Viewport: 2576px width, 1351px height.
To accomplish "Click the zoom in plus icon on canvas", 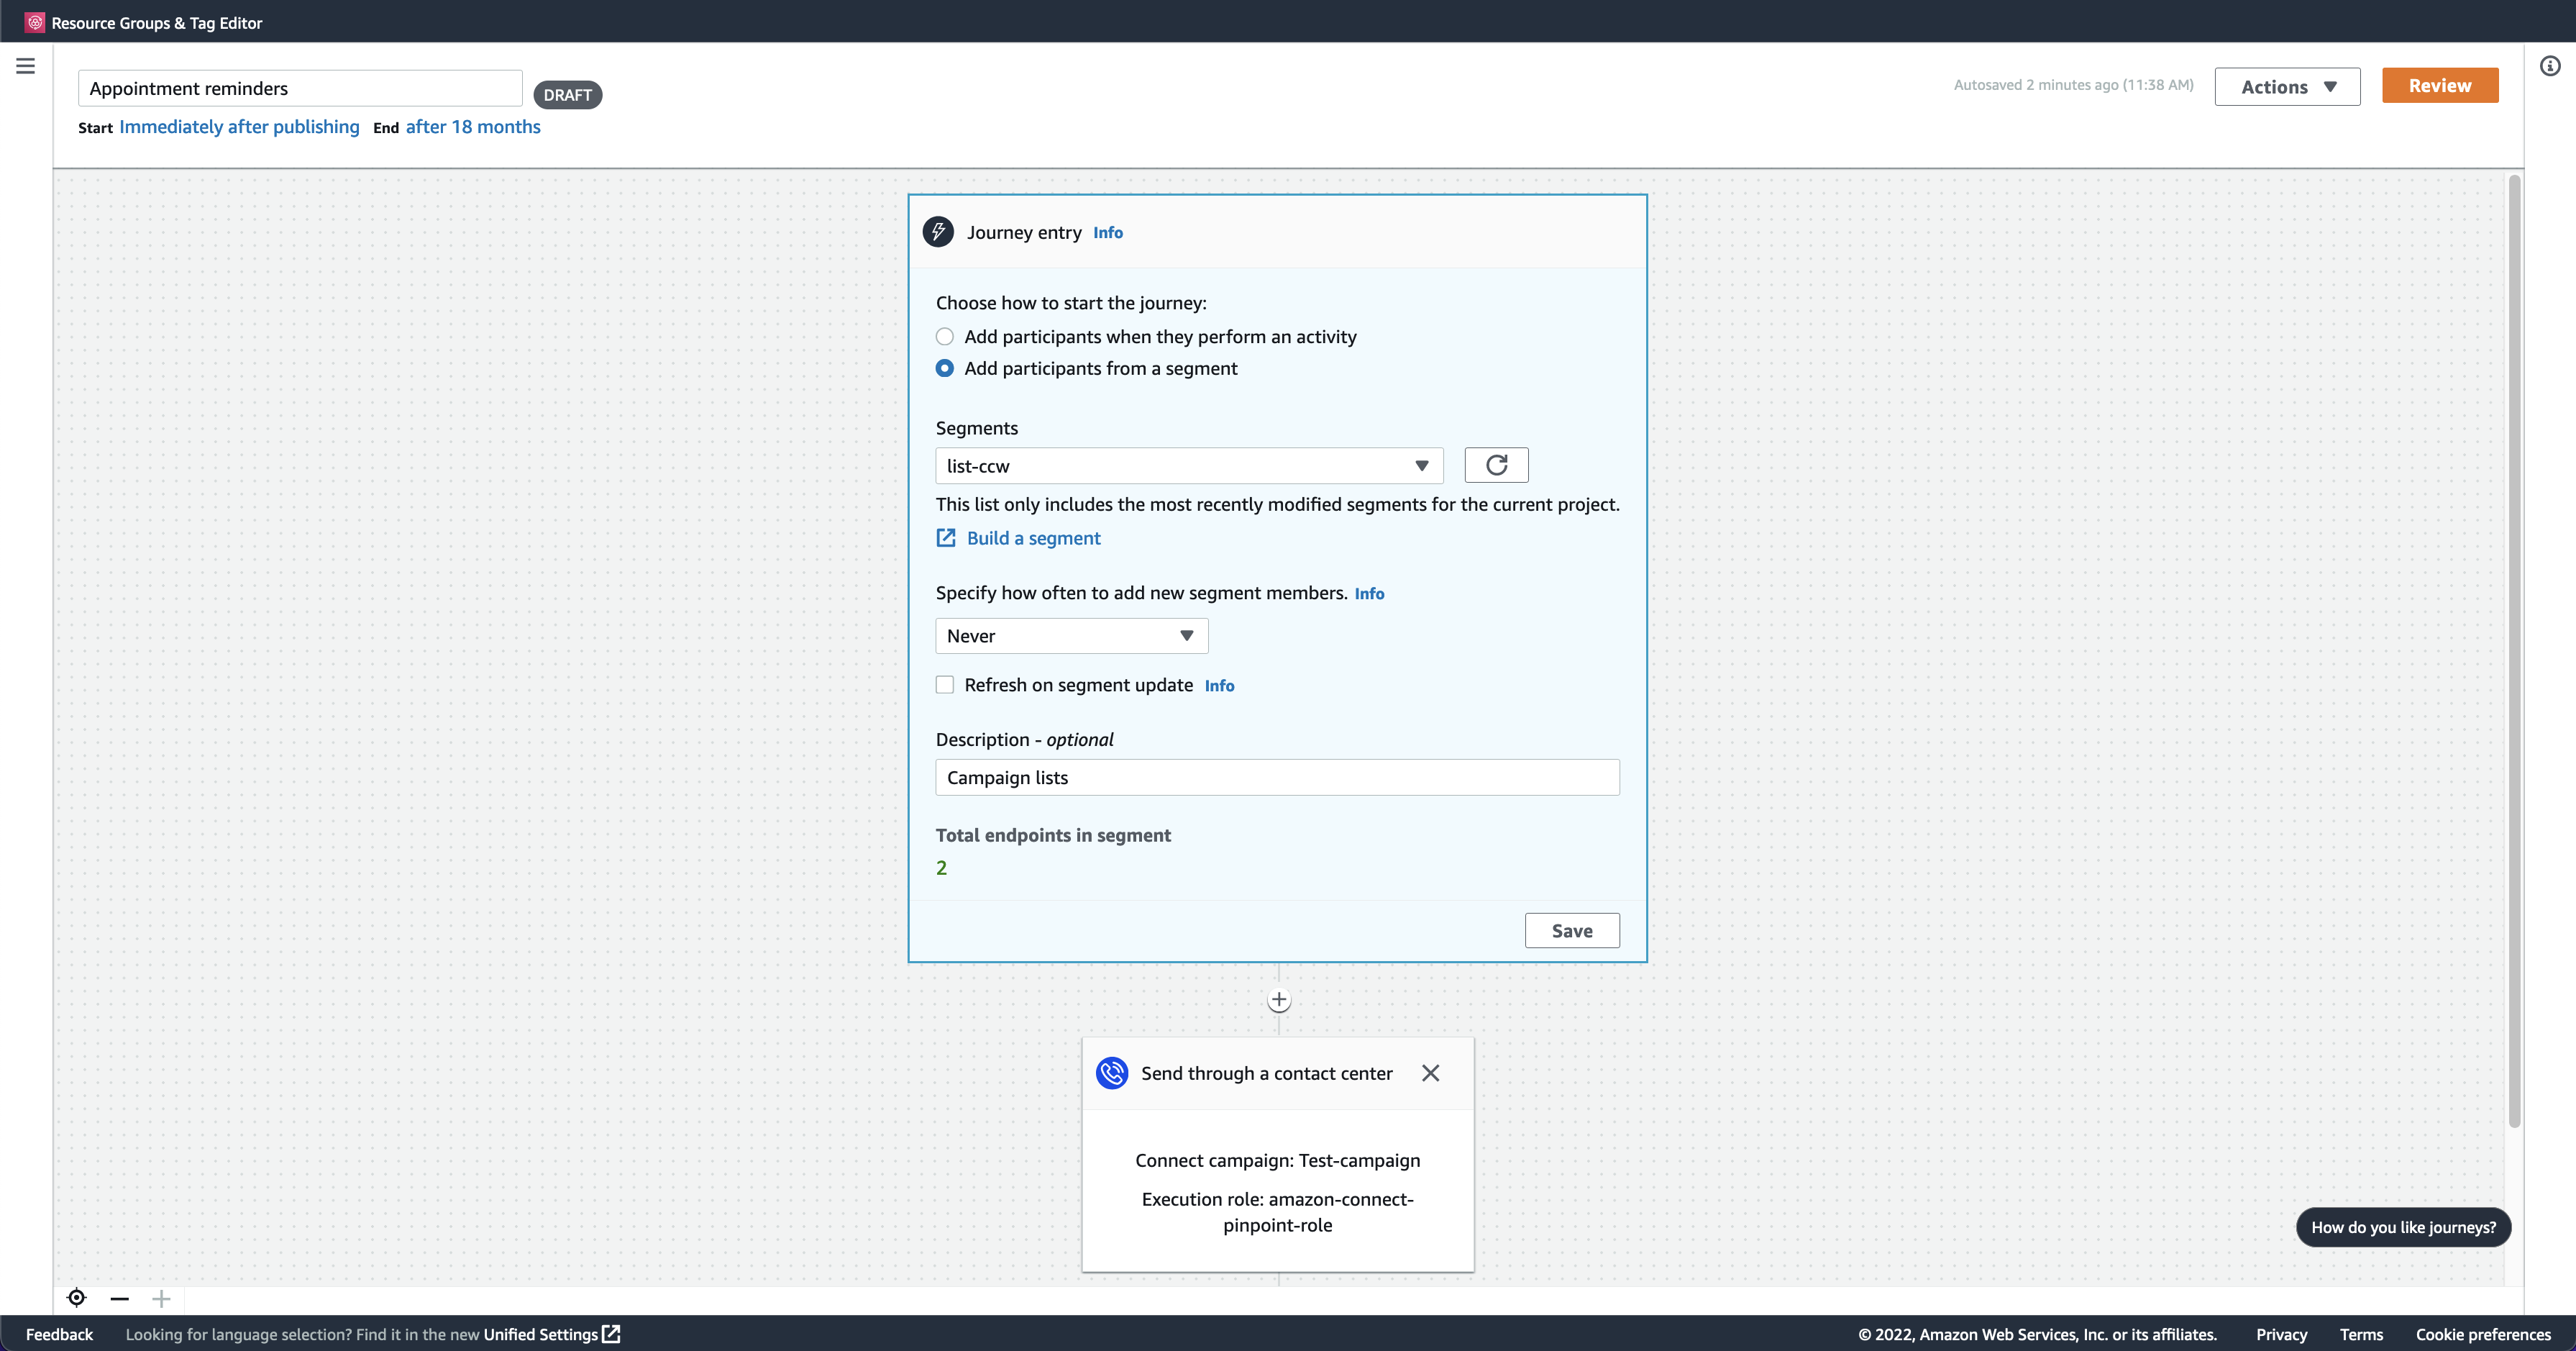I will [x=160, y=1298].
